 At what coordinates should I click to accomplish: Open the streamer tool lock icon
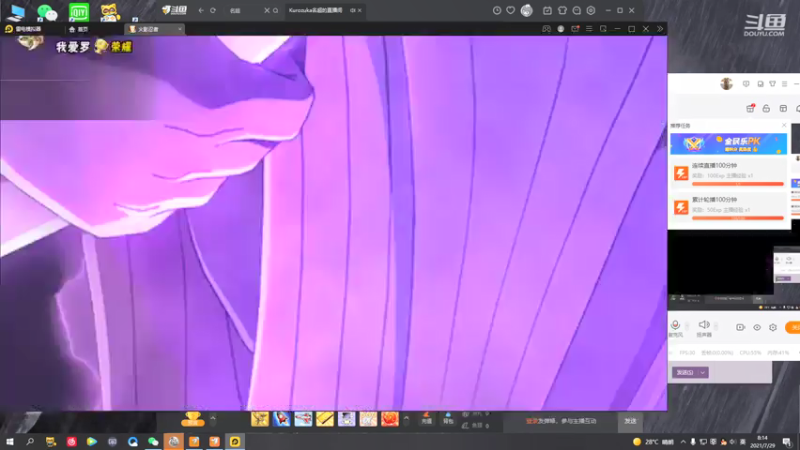click(766, 108)
